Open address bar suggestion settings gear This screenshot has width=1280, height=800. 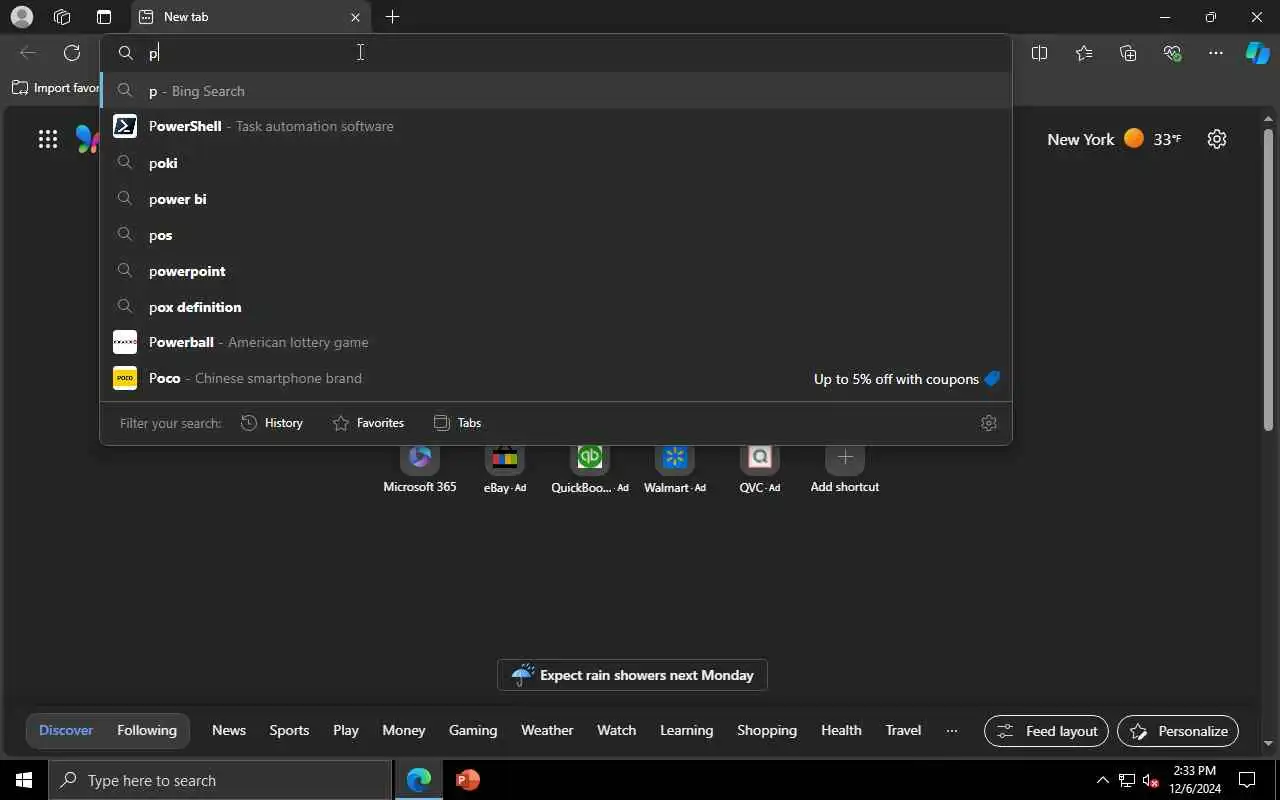click(x=989, y=423)
